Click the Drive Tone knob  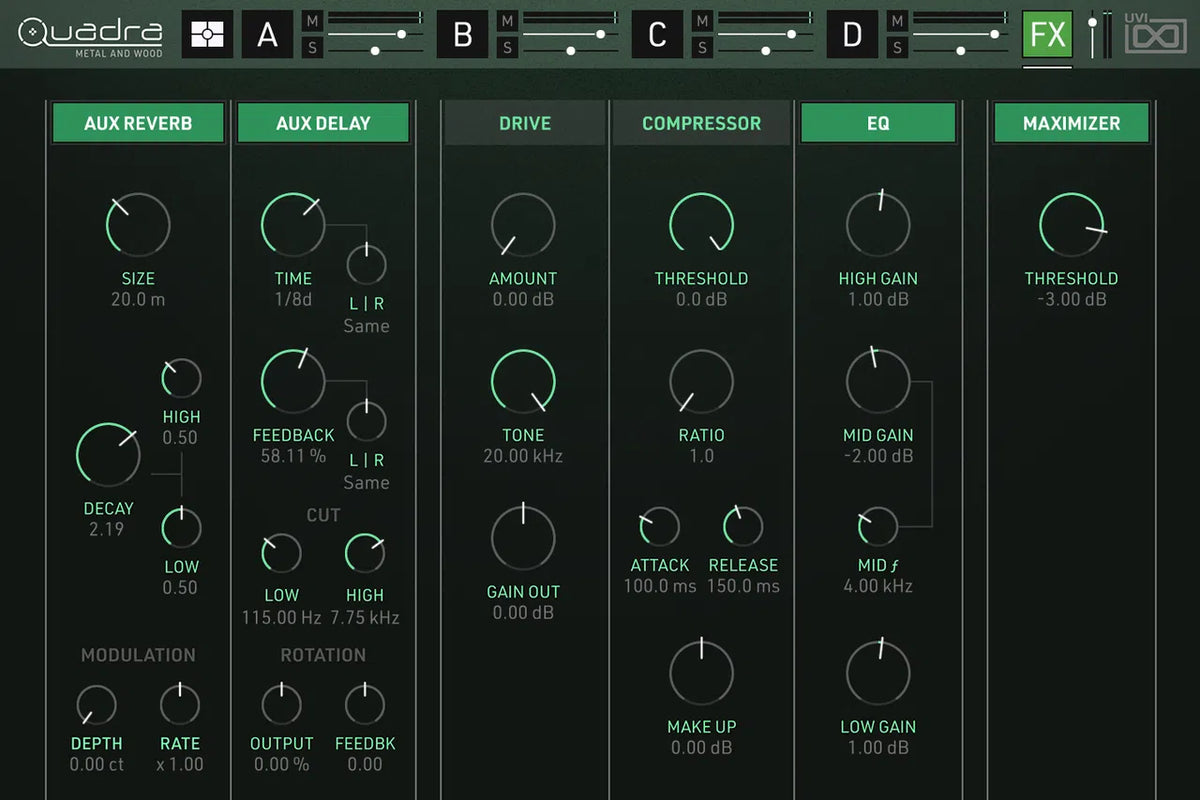coord(523,382)
